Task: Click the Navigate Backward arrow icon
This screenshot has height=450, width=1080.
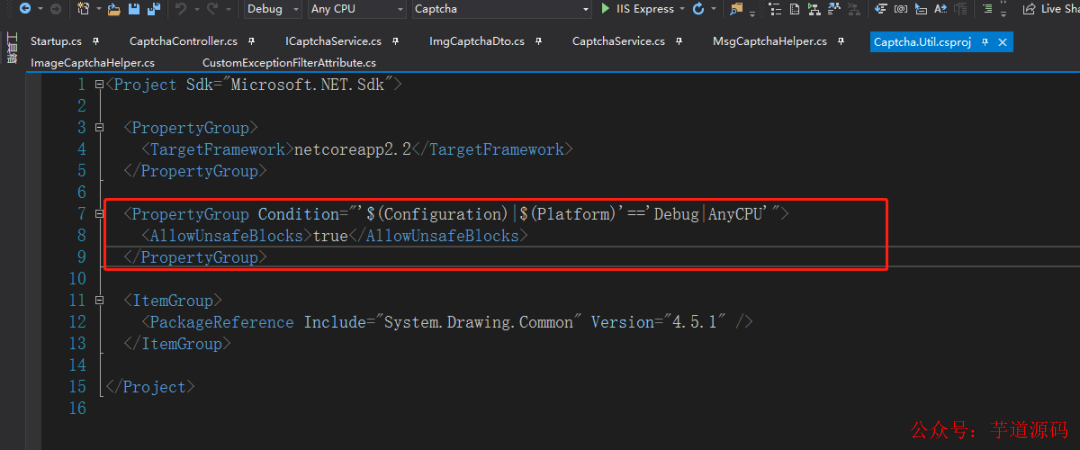Action: click(25, 9)
